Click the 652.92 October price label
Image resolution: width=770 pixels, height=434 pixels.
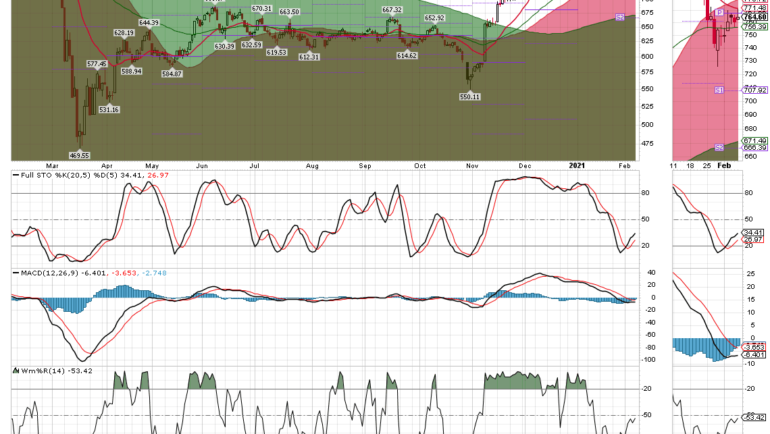click(434, 18)
